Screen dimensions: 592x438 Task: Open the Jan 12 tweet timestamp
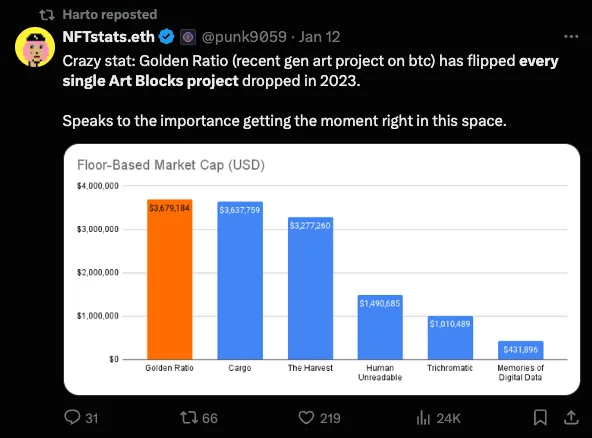(319, 37)
